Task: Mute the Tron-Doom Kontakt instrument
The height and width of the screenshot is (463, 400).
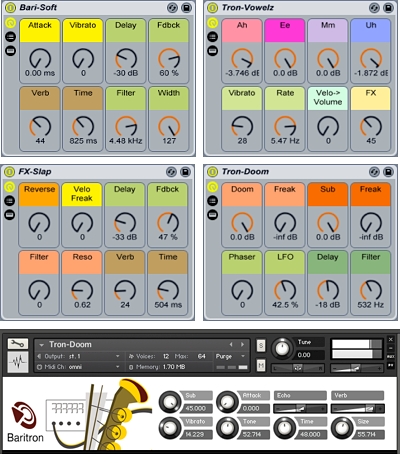Action: pyautogui.click(x=261, y=365)
